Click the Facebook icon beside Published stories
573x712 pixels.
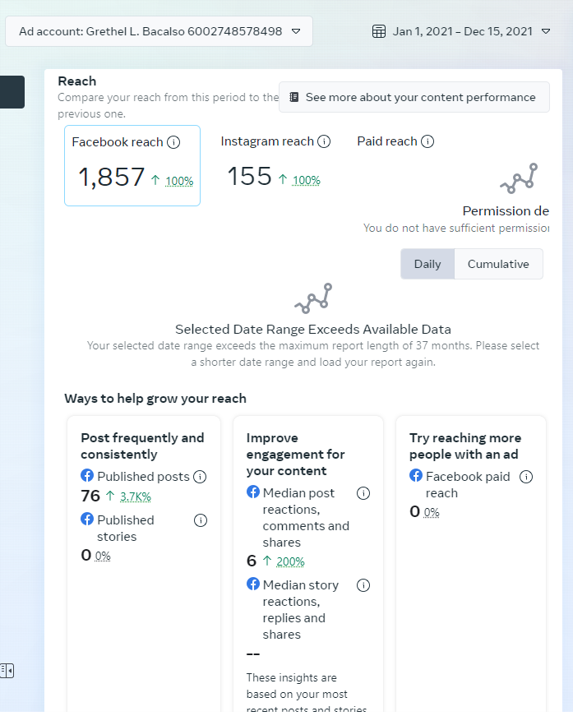[87, 519]
